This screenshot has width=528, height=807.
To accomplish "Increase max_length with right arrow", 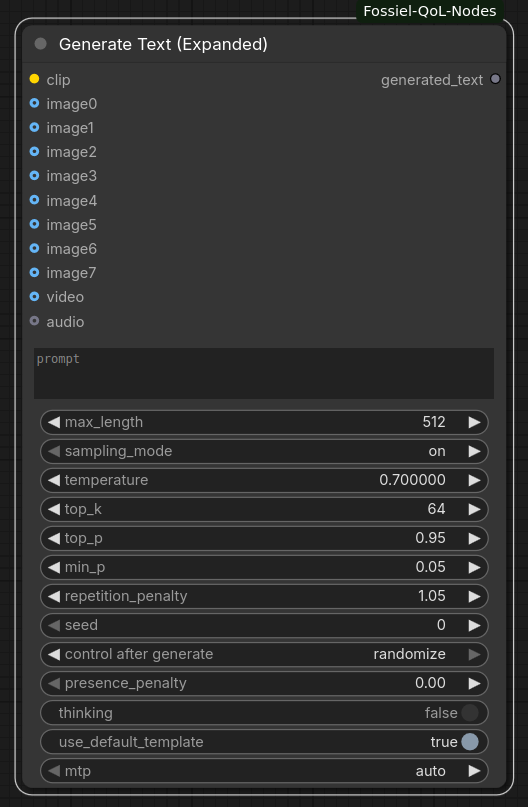I will [x=474, y=422].
